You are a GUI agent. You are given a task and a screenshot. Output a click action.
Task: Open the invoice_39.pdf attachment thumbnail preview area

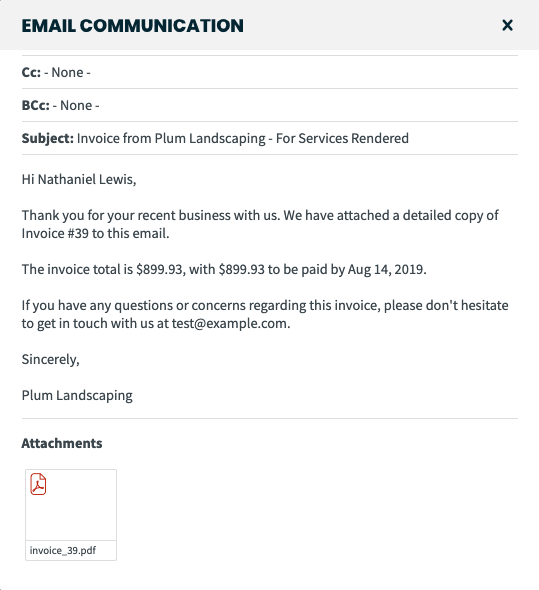pyautogui.click(x=71, y=505)
